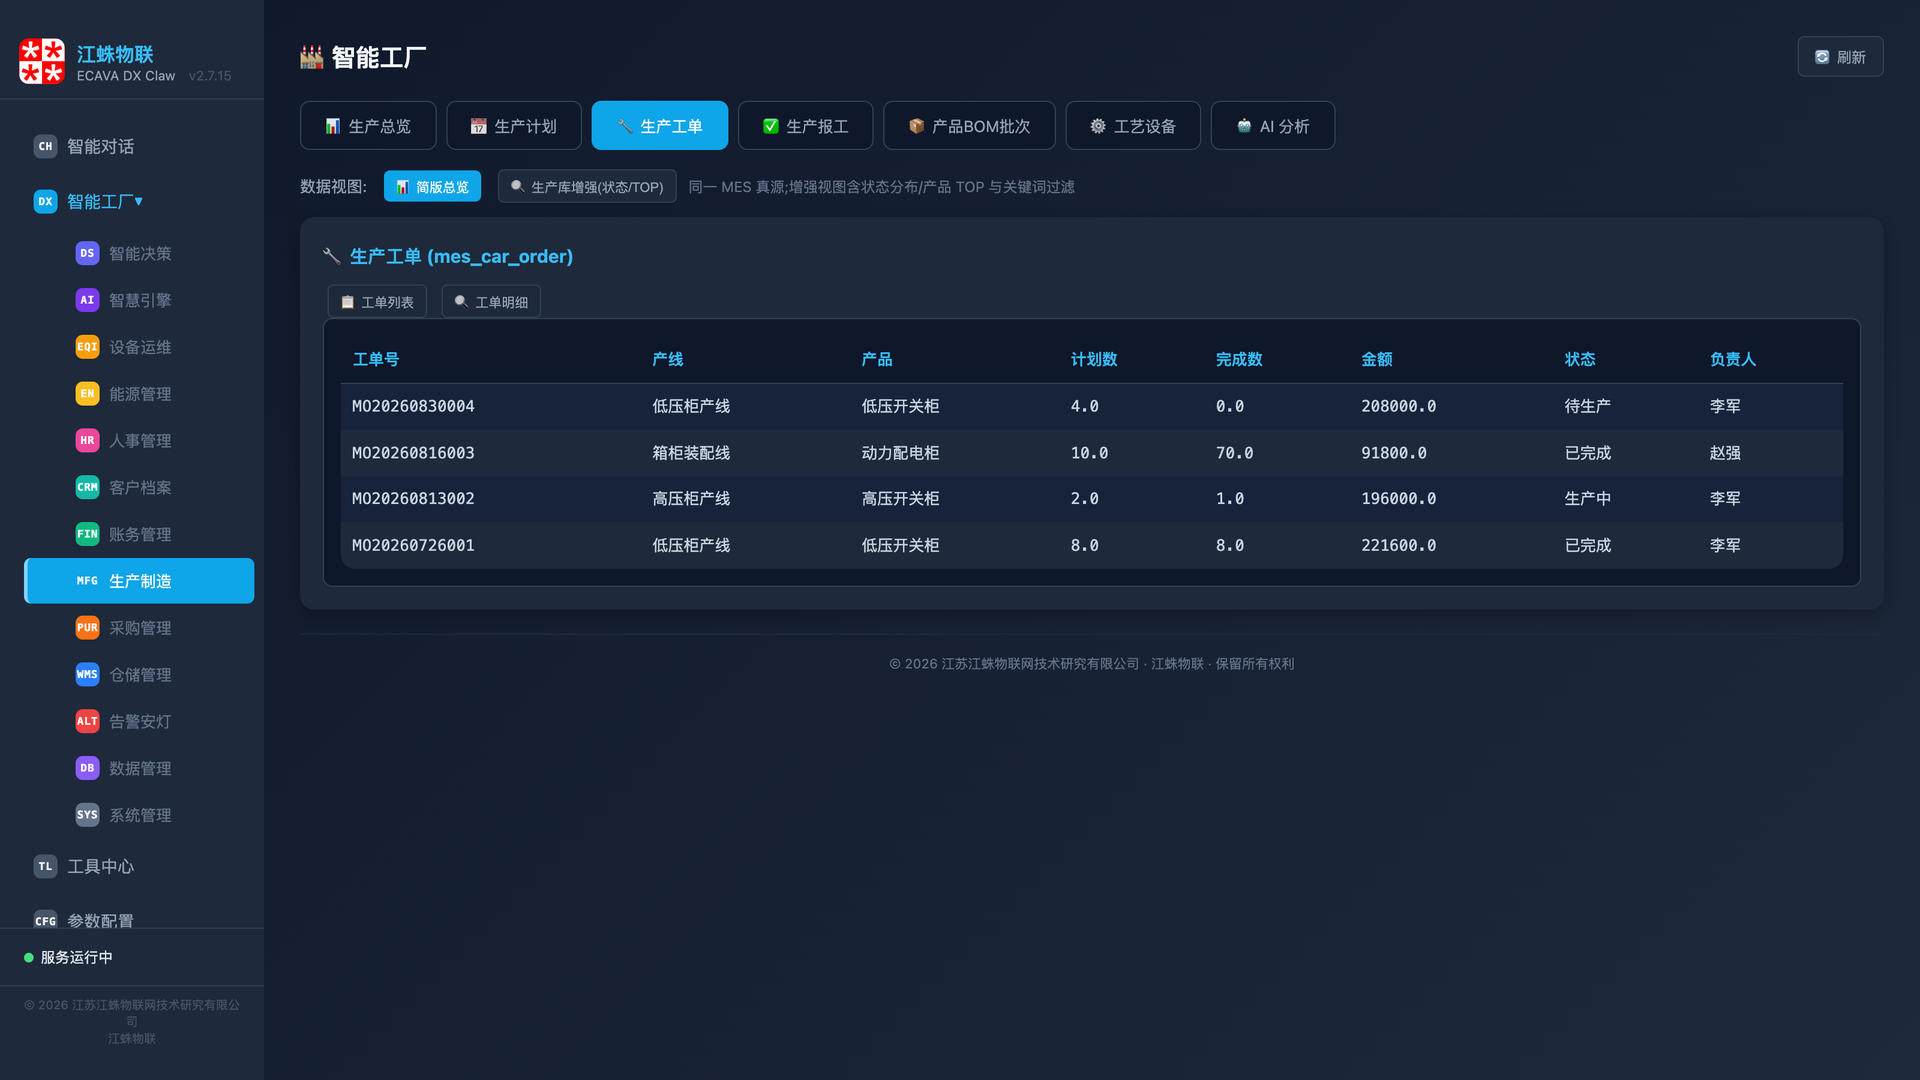Screen dimensions: 1920x1080
Task: Show the 工单列表 sub-view
Action: point(377,302)
